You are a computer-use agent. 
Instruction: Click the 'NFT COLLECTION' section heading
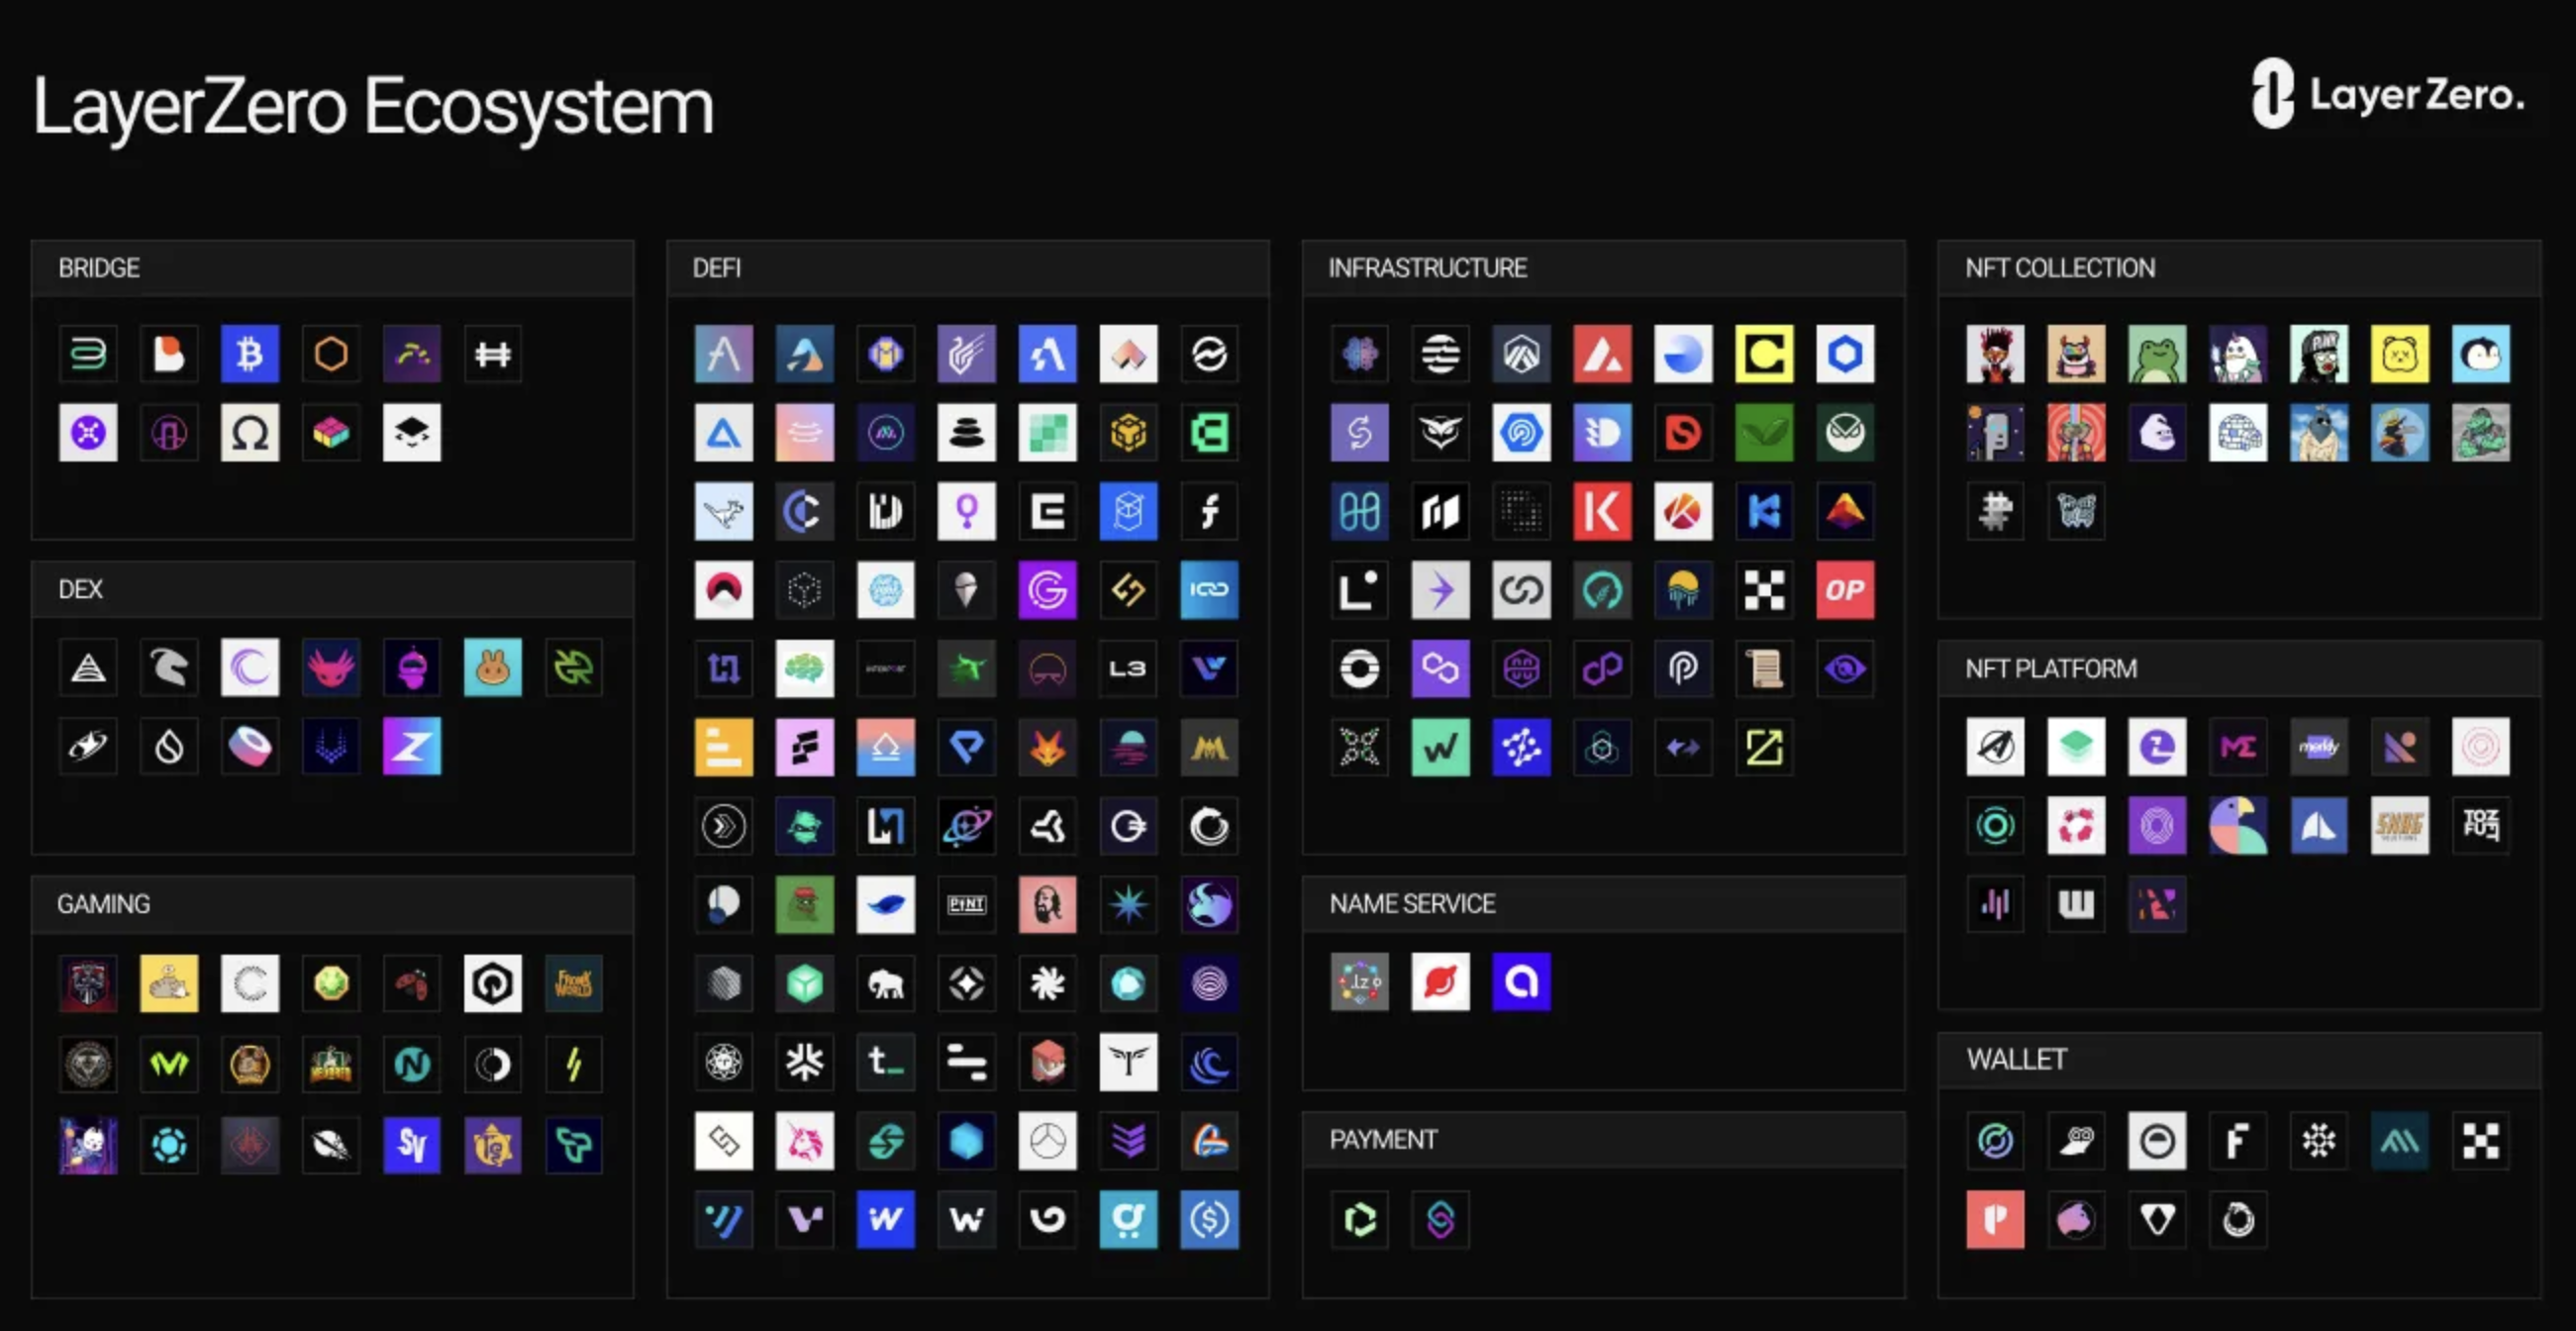coord(2060,268)
